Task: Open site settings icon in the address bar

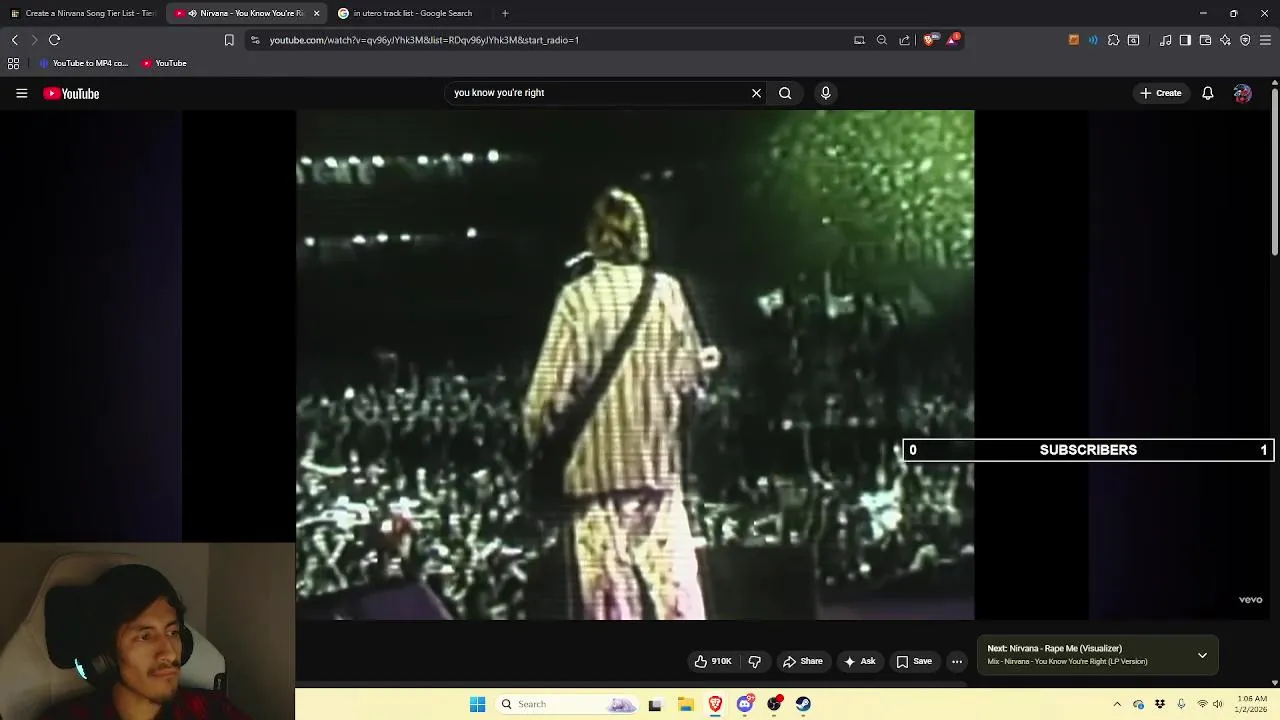Action: point(255,40)
